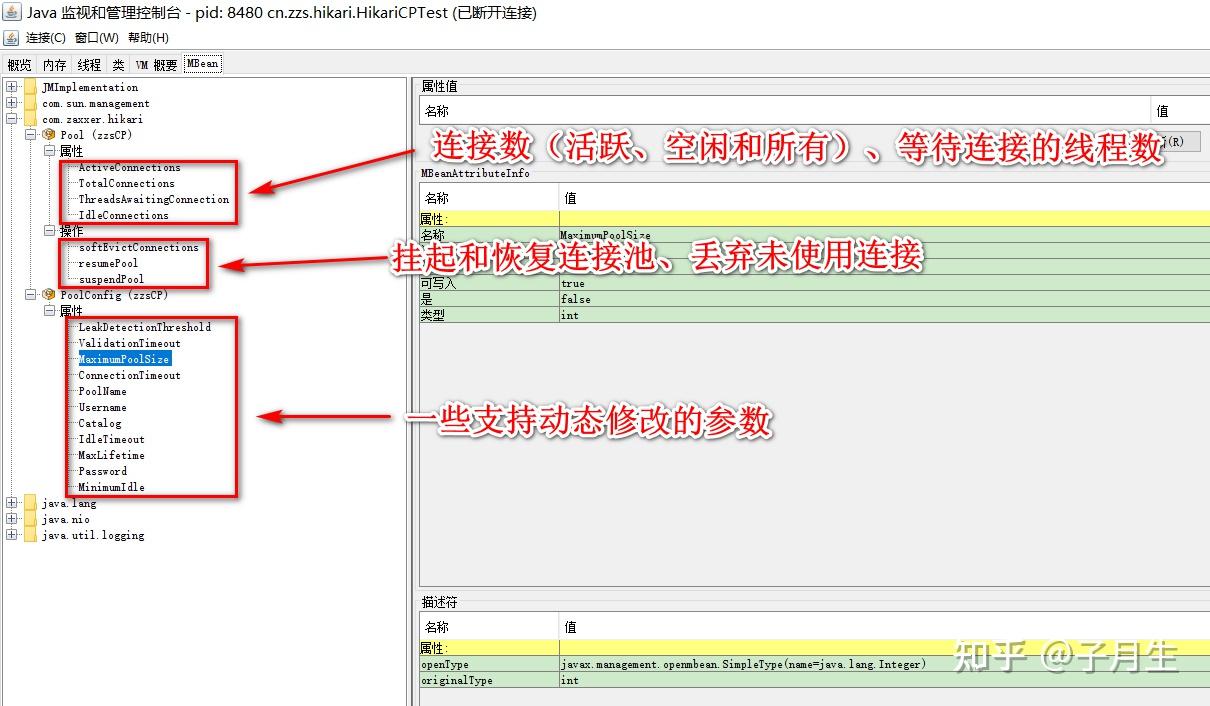Select the PoolConfig (zzsCP) bean icon
The image size is (1210, 706).
click(48, 294)
